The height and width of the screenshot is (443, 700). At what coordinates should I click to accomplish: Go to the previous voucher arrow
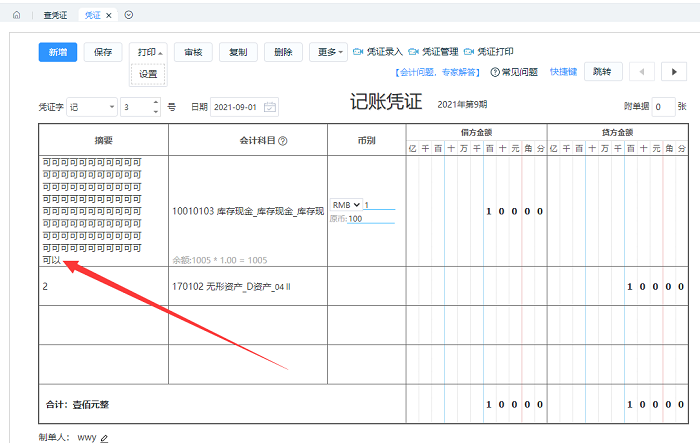[x=642, y=72]
